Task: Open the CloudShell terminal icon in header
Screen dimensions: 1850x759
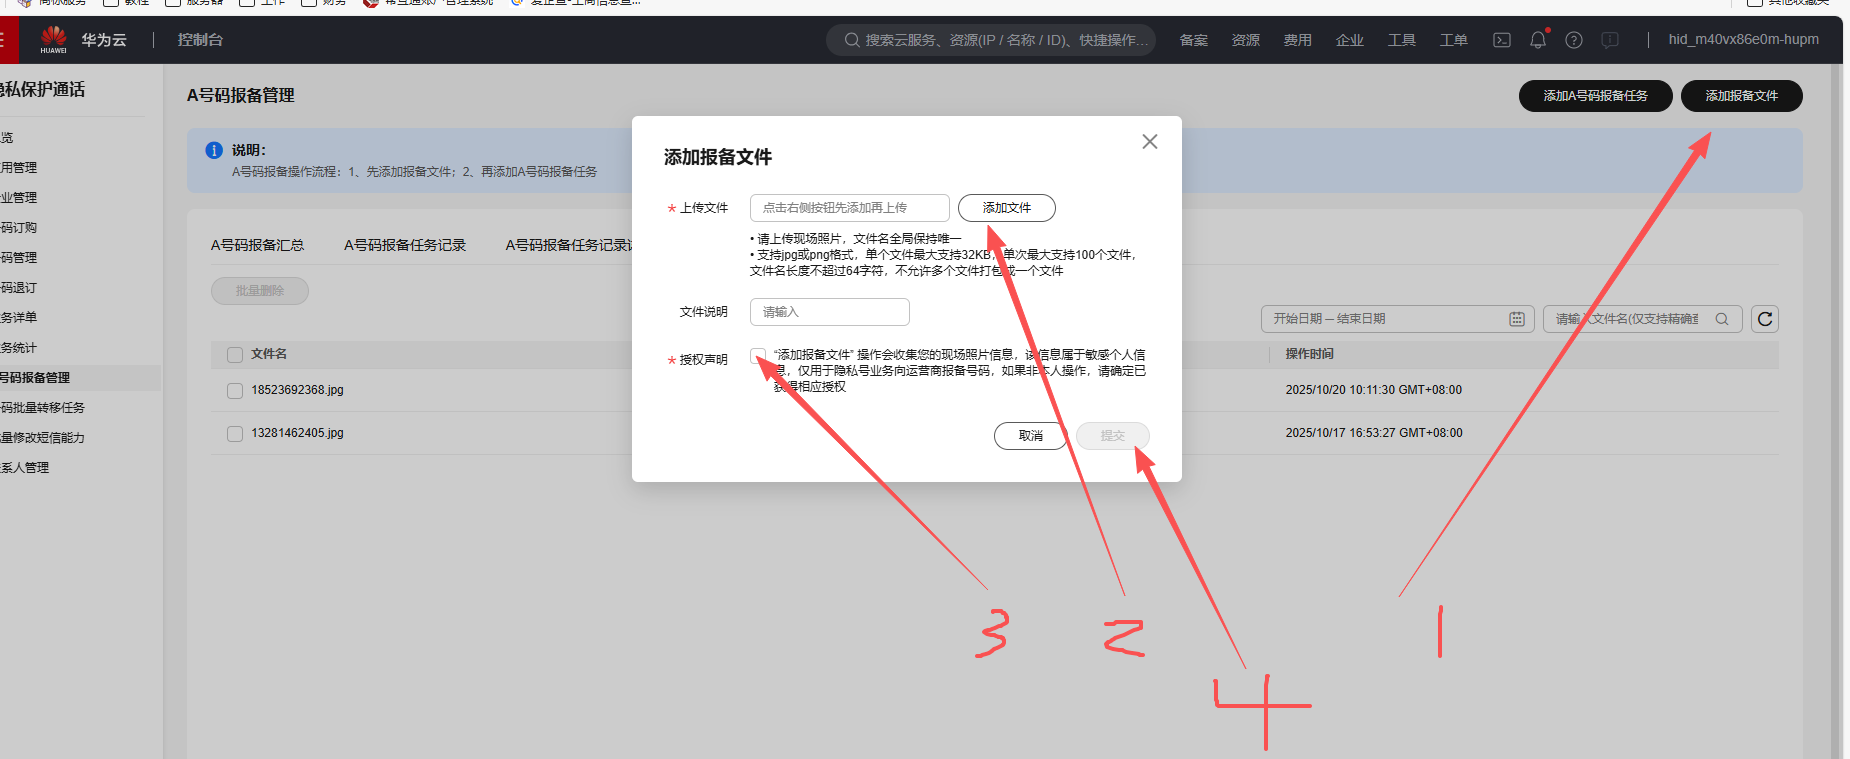Action: 1501,40
